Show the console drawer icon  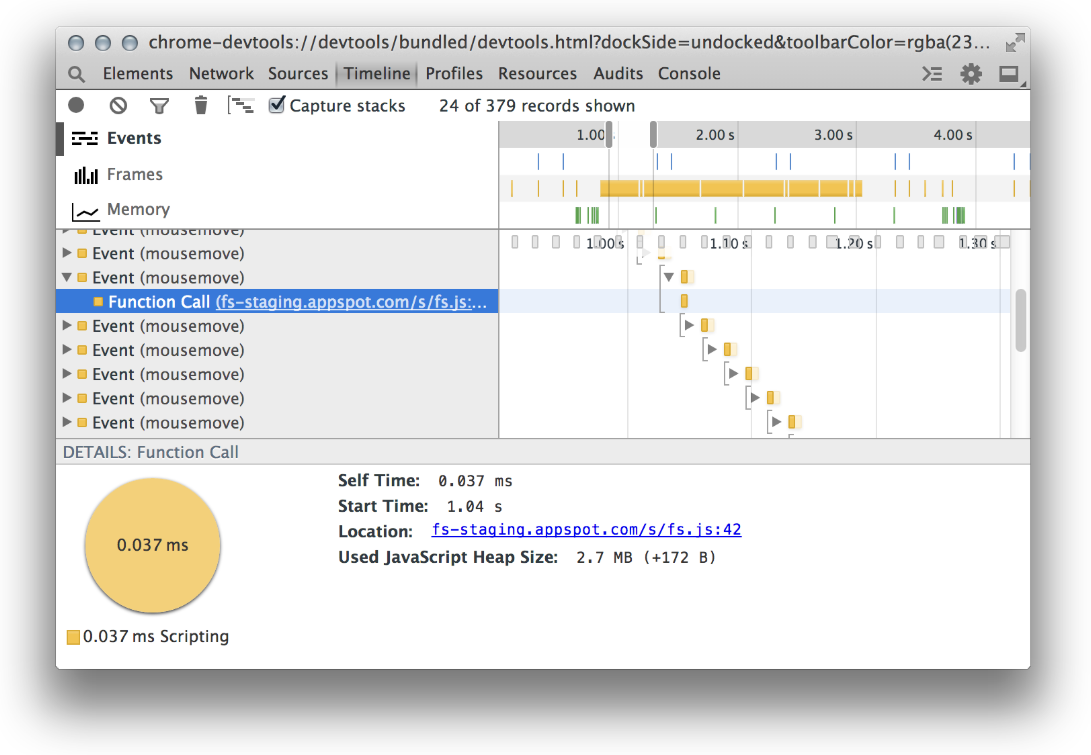click(932, 73)
